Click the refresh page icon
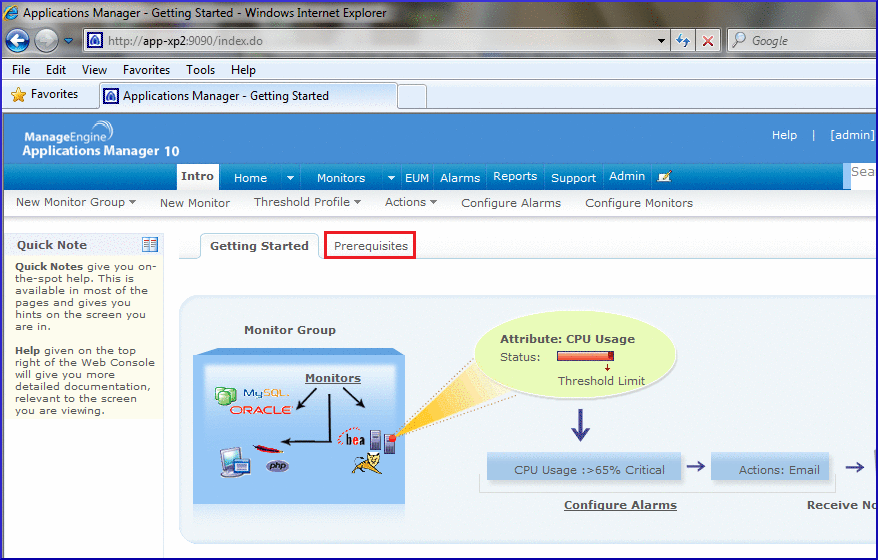 pyautogui.click(x=683, y=41)
